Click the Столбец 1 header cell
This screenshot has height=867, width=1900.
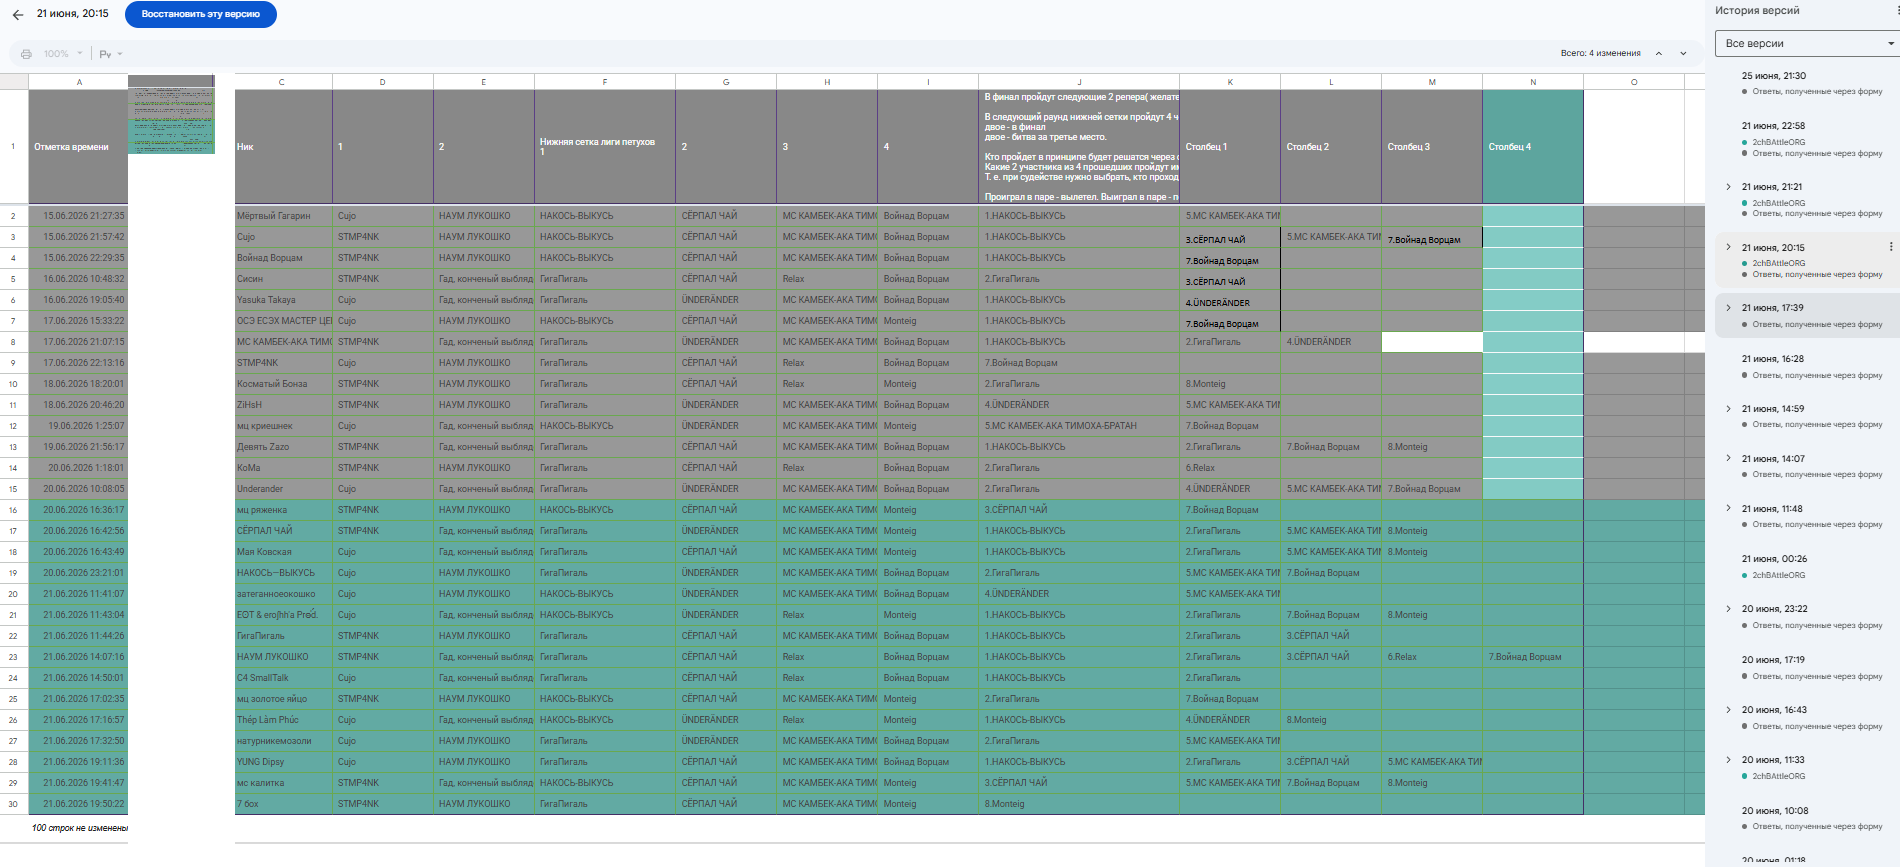click(1230, 147)
